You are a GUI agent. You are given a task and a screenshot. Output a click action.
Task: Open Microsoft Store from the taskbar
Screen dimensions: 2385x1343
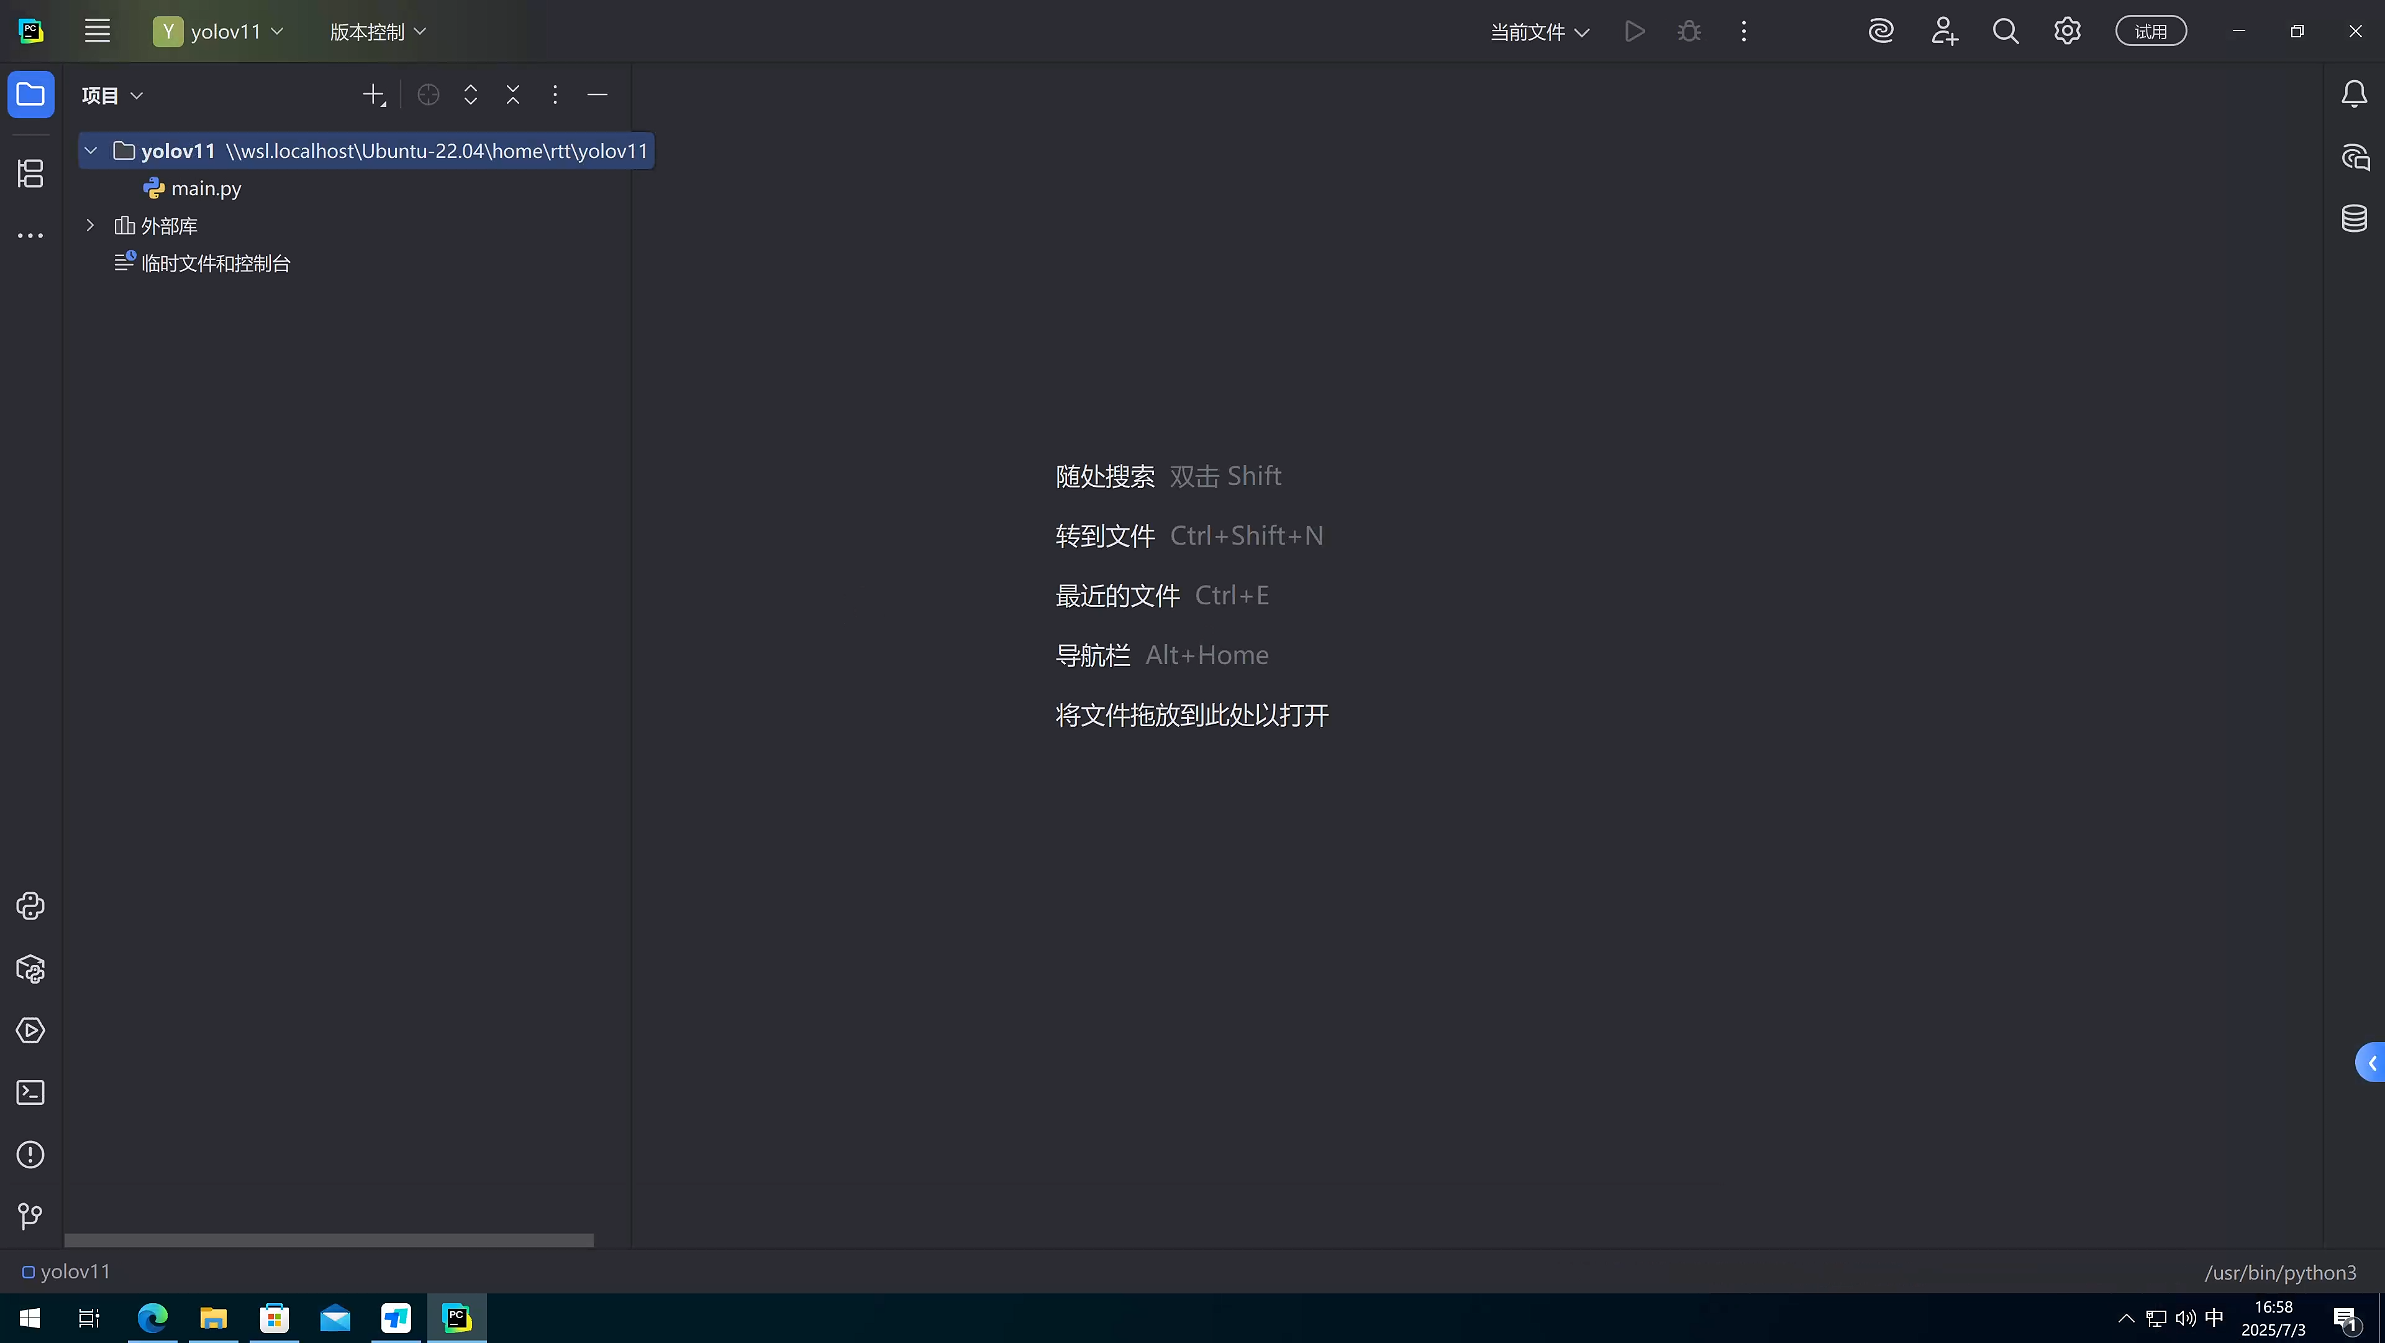tap(274, 1318)
